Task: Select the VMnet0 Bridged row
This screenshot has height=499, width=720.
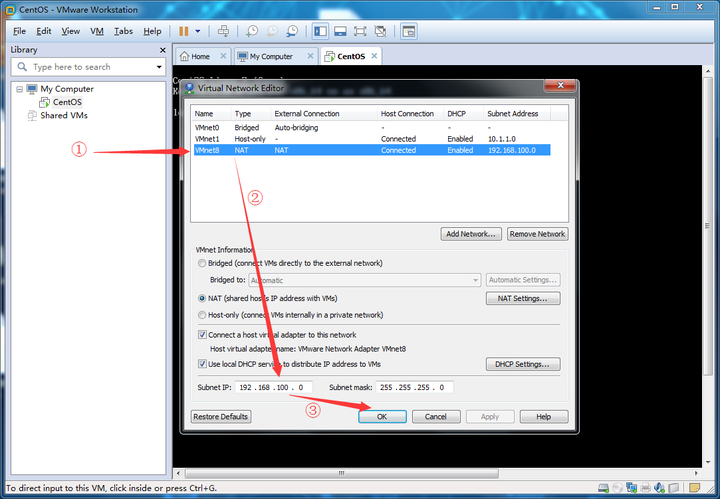Action: tap(372, 128)
